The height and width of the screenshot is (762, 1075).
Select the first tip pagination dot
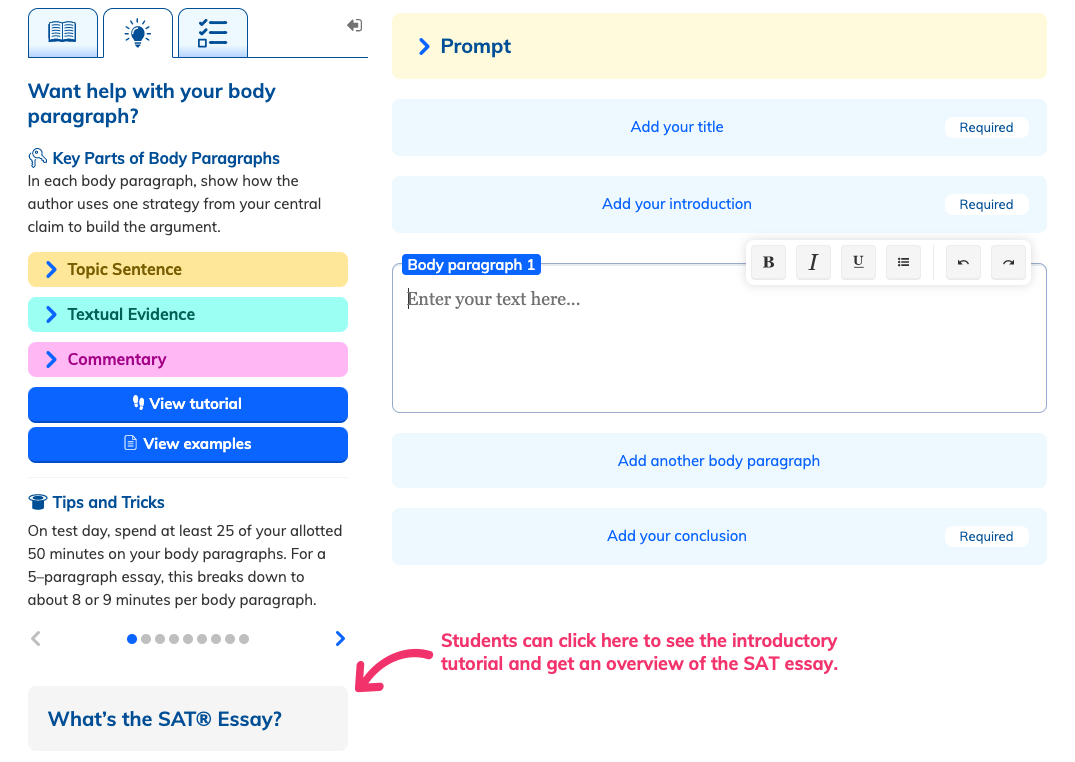pos(132,639)
